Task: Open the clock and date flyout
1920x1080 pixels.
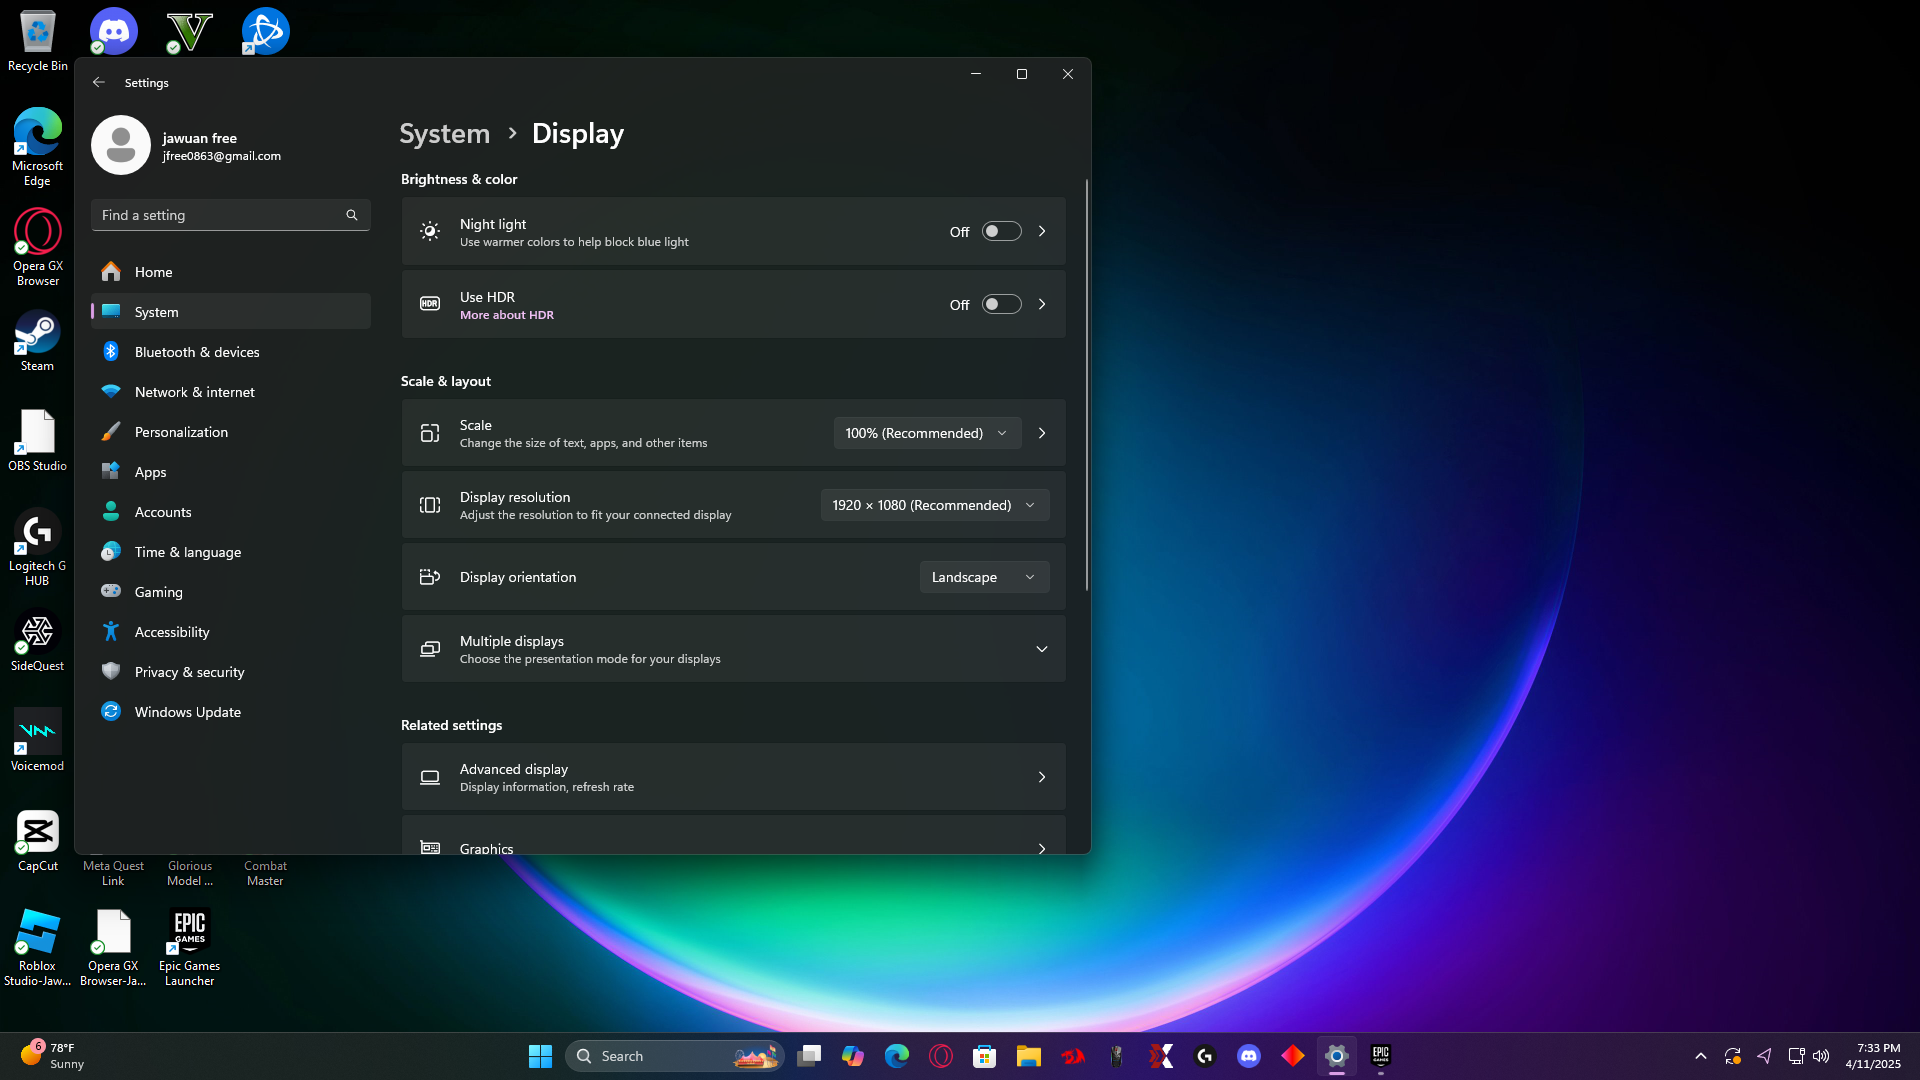Action: [x=1873, y=1056]
